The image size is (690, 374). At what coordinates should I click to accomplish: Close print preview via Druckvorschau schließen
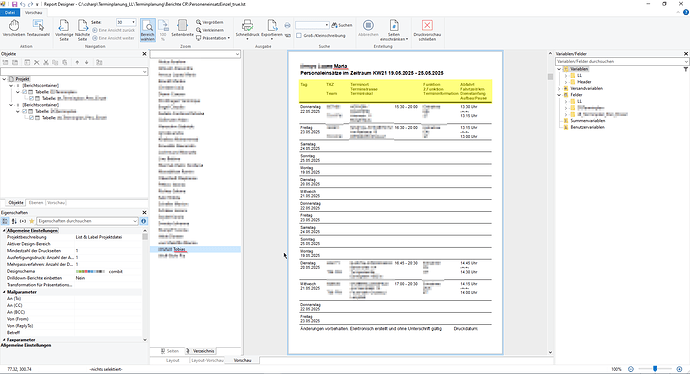pos(427,30)
